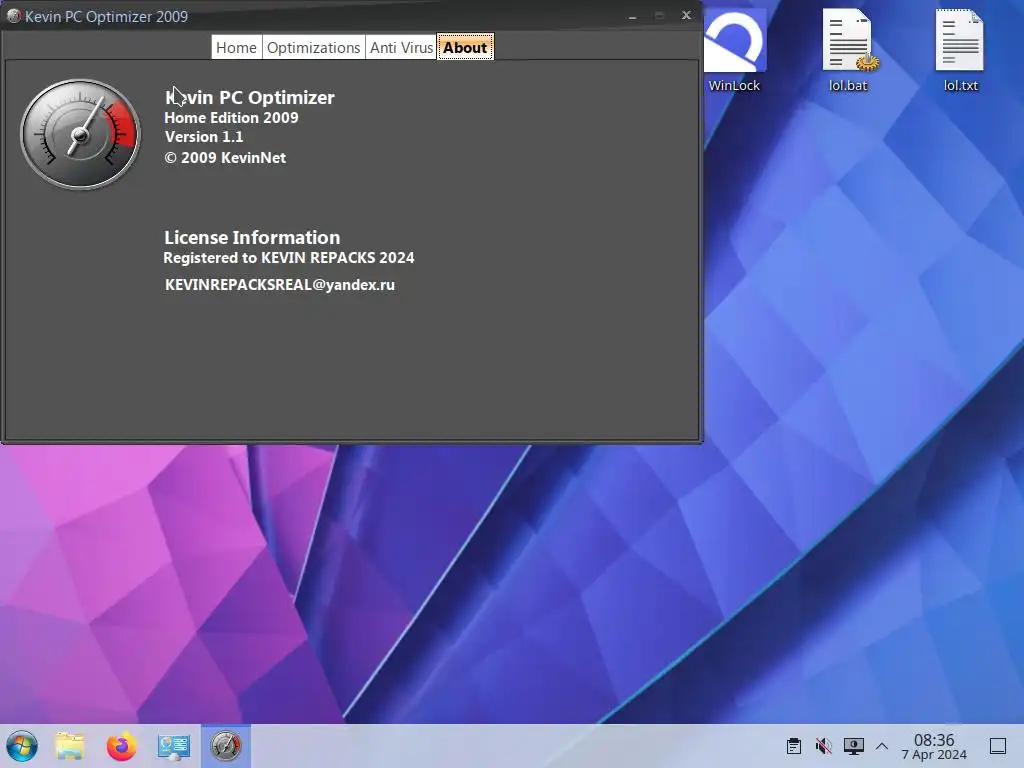Click the License Information heading
Image resolution: width=1024 pixels, height=768 pixels.
pyautogui.click(x=252, y=237)
